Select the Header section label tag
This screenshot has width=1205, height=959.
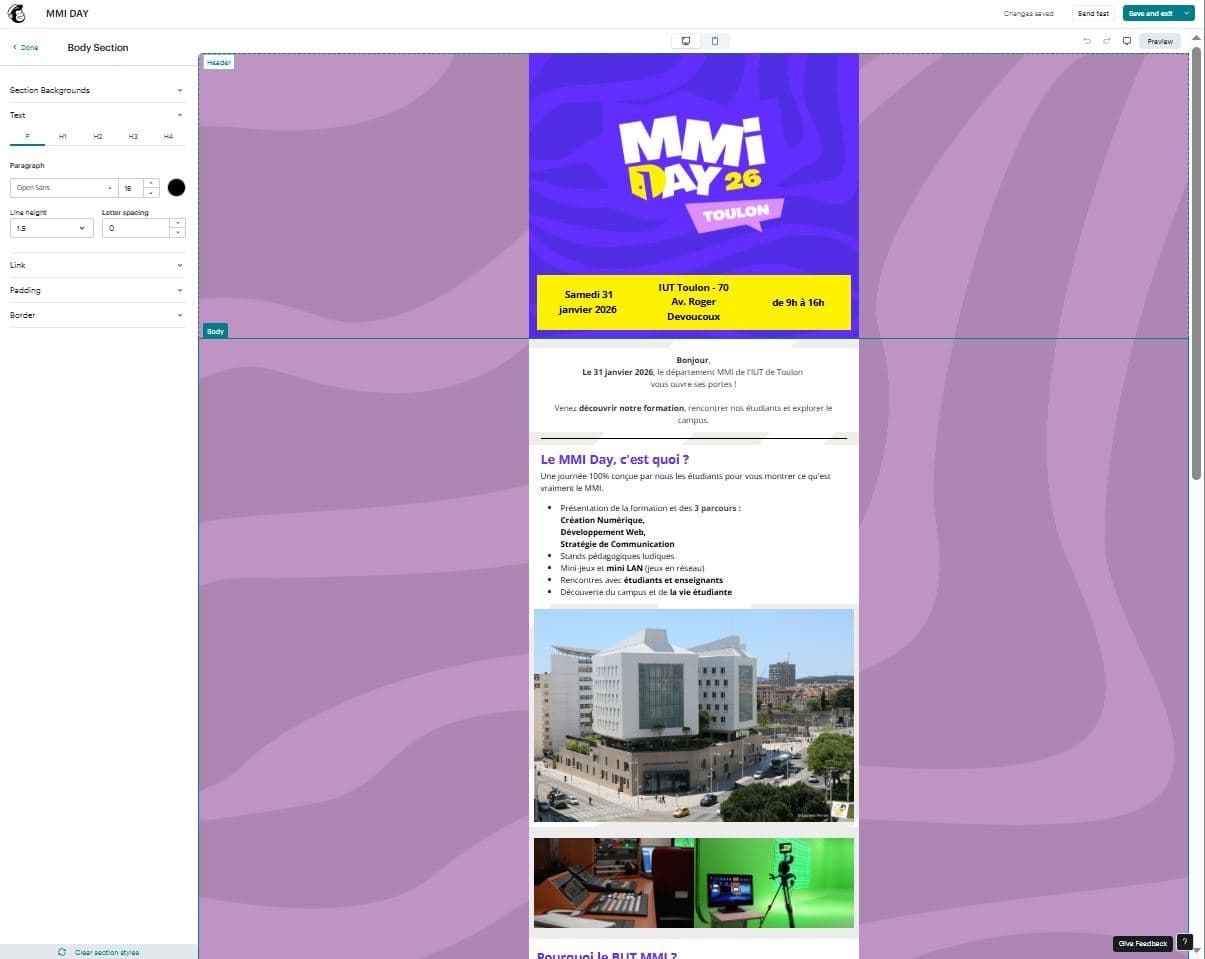point(219,62)
